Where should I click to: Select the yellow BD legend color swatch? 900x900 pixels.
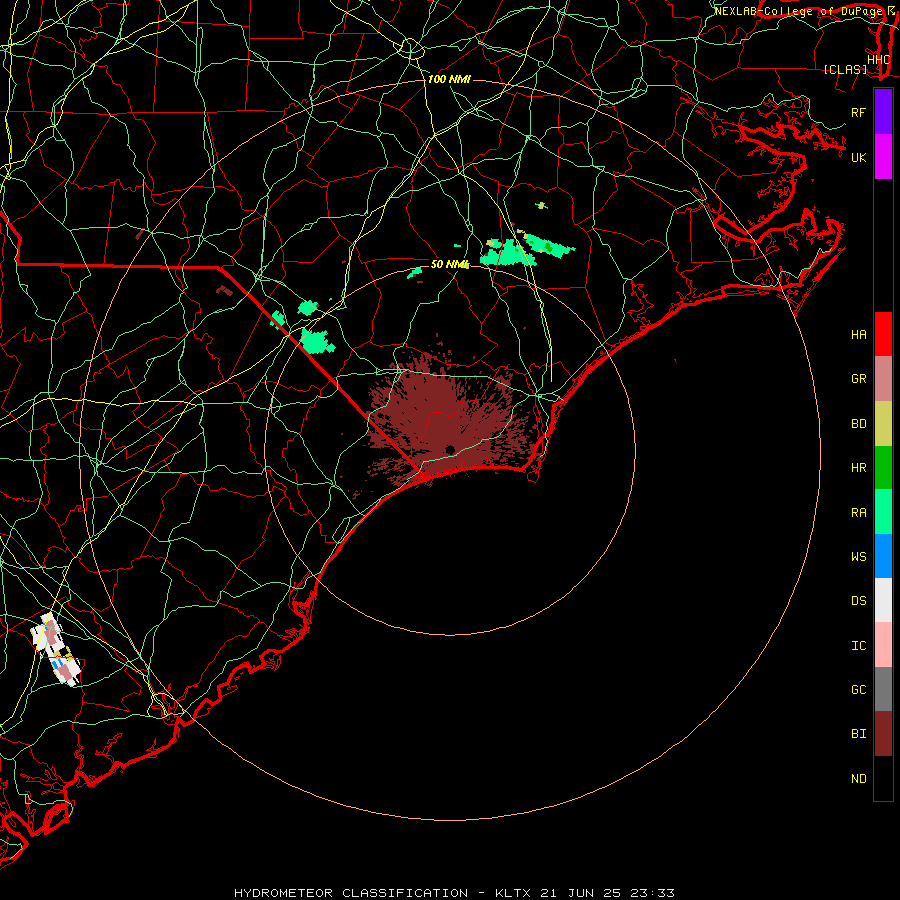[x=883, y=424]
